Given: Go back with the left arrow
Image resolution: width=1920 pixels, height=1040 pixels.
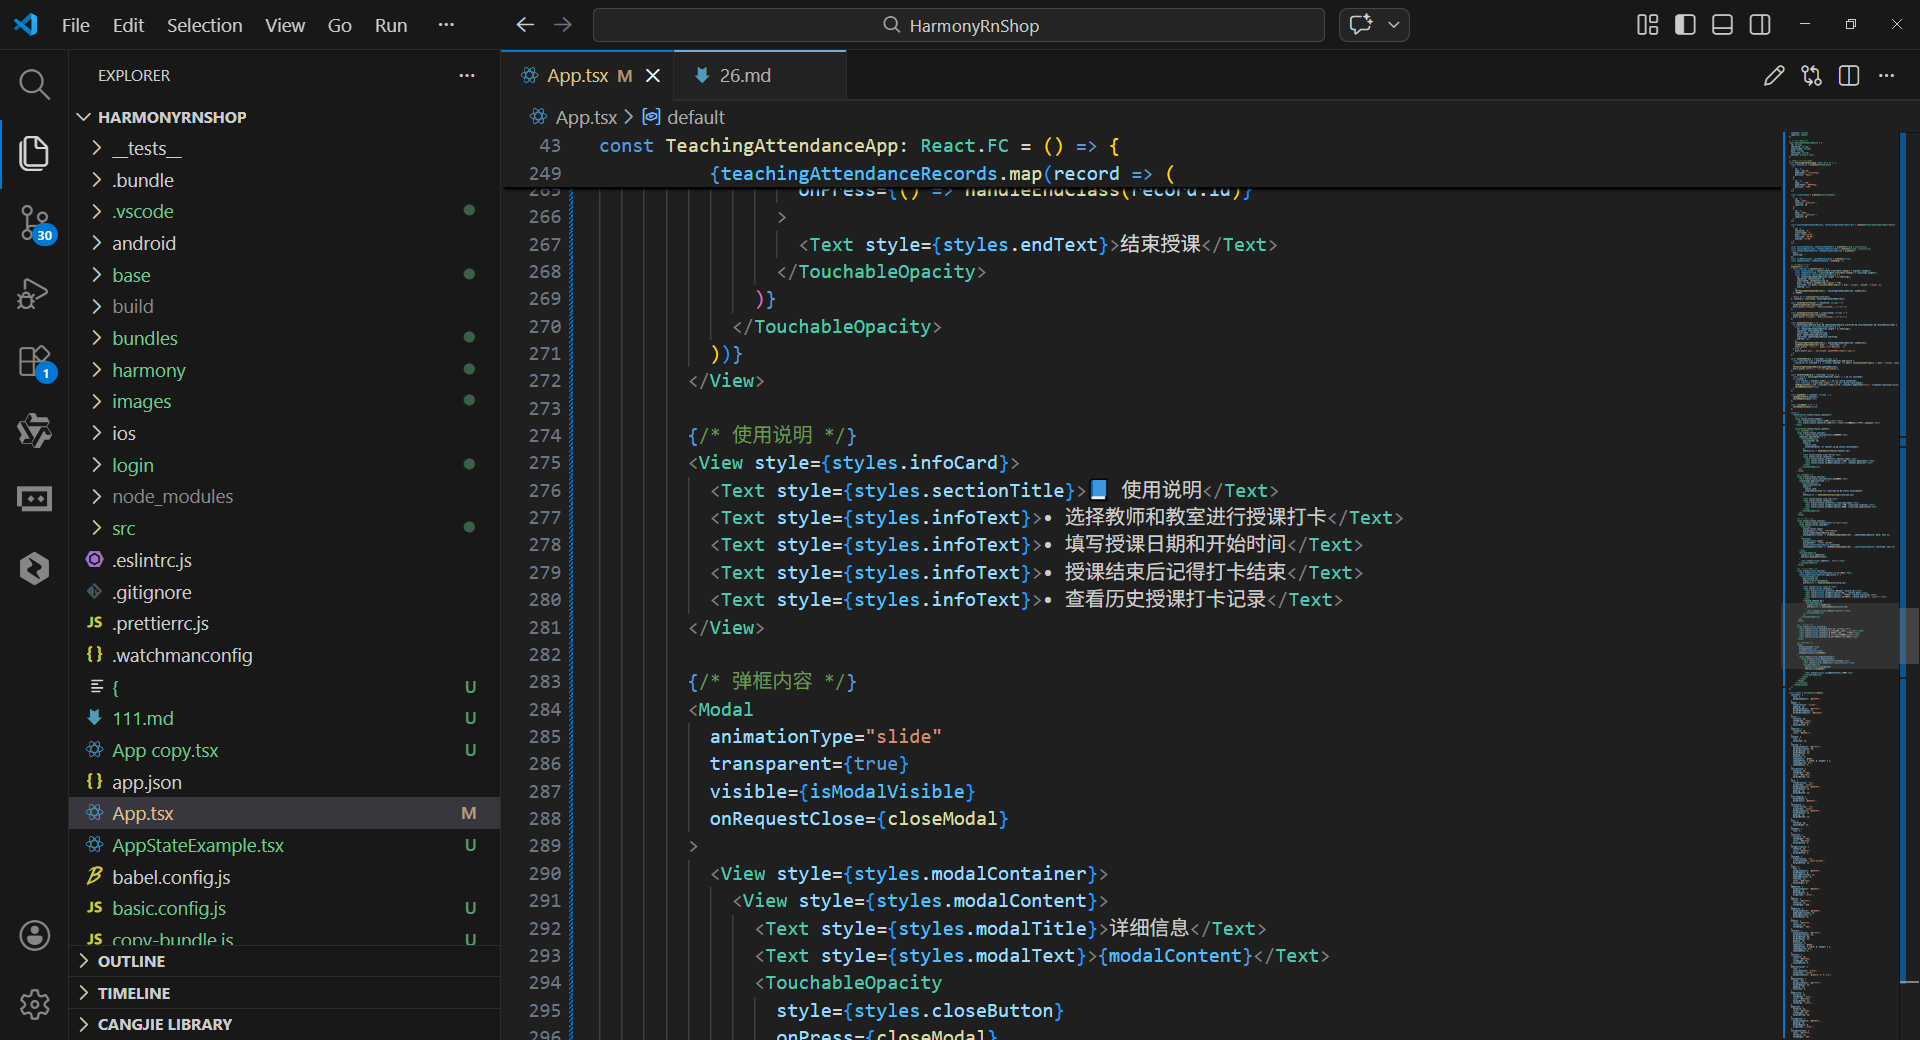Looking at the screenshot, I should point(525,25).
